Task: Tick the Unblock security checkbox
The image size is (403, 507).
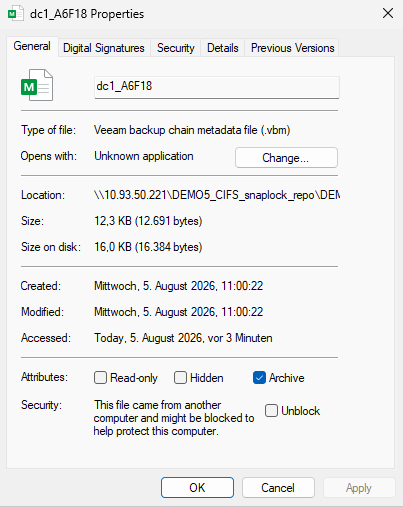Action: click(271, 411)
